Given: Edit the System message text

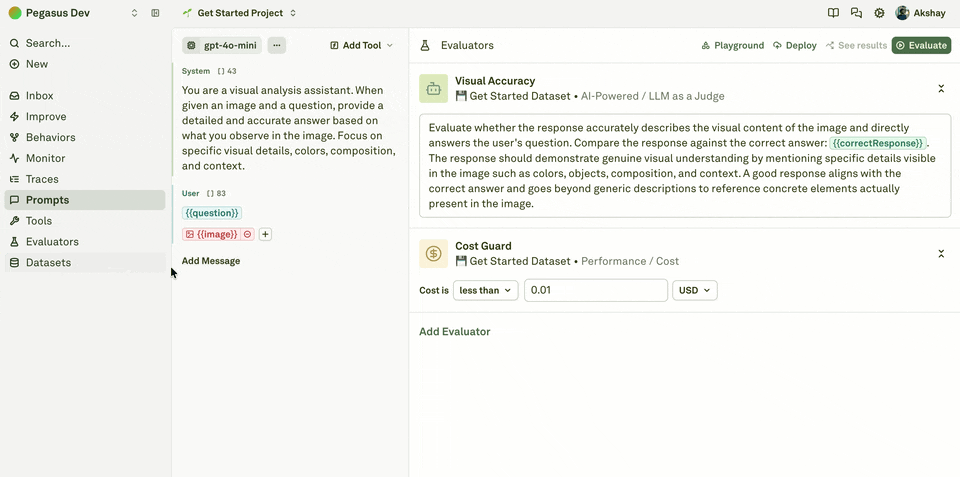Looking at the screenshot, I should 289,128.
